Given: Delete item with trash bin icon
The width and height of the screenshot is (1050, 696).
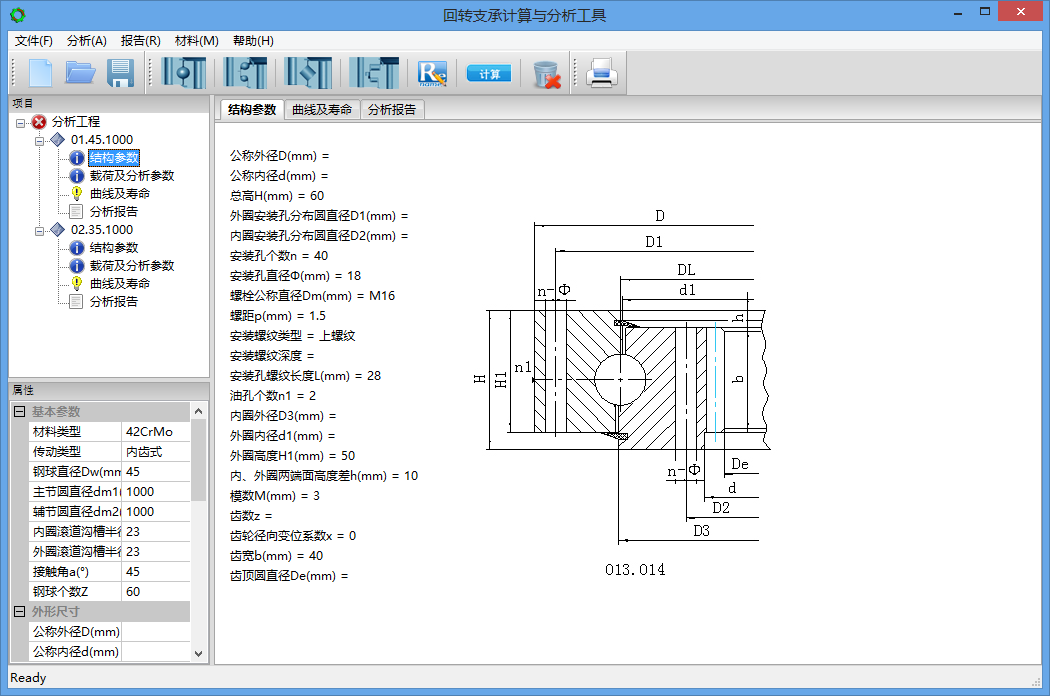Looking at the screenshot, I should [x=546, y=74].
